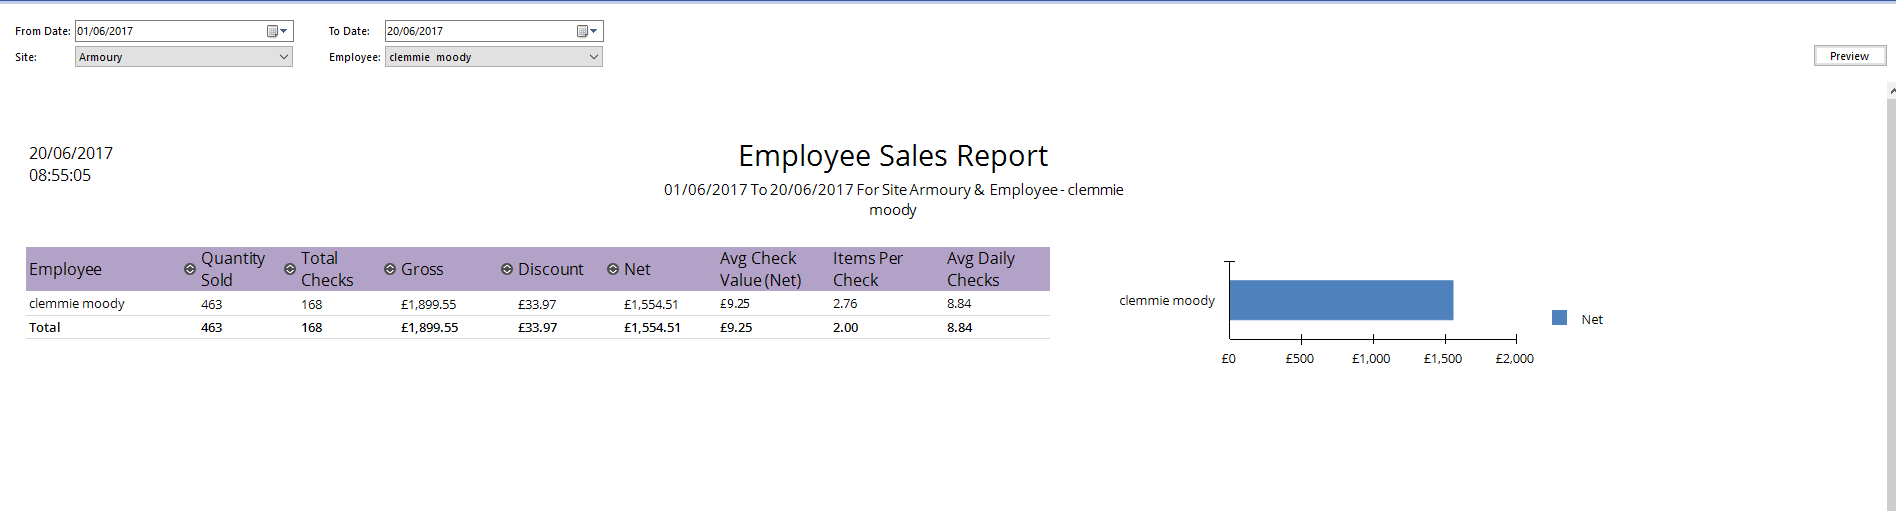
Task: Click the blue Net legend swatch
Action: coord(1559,318)
